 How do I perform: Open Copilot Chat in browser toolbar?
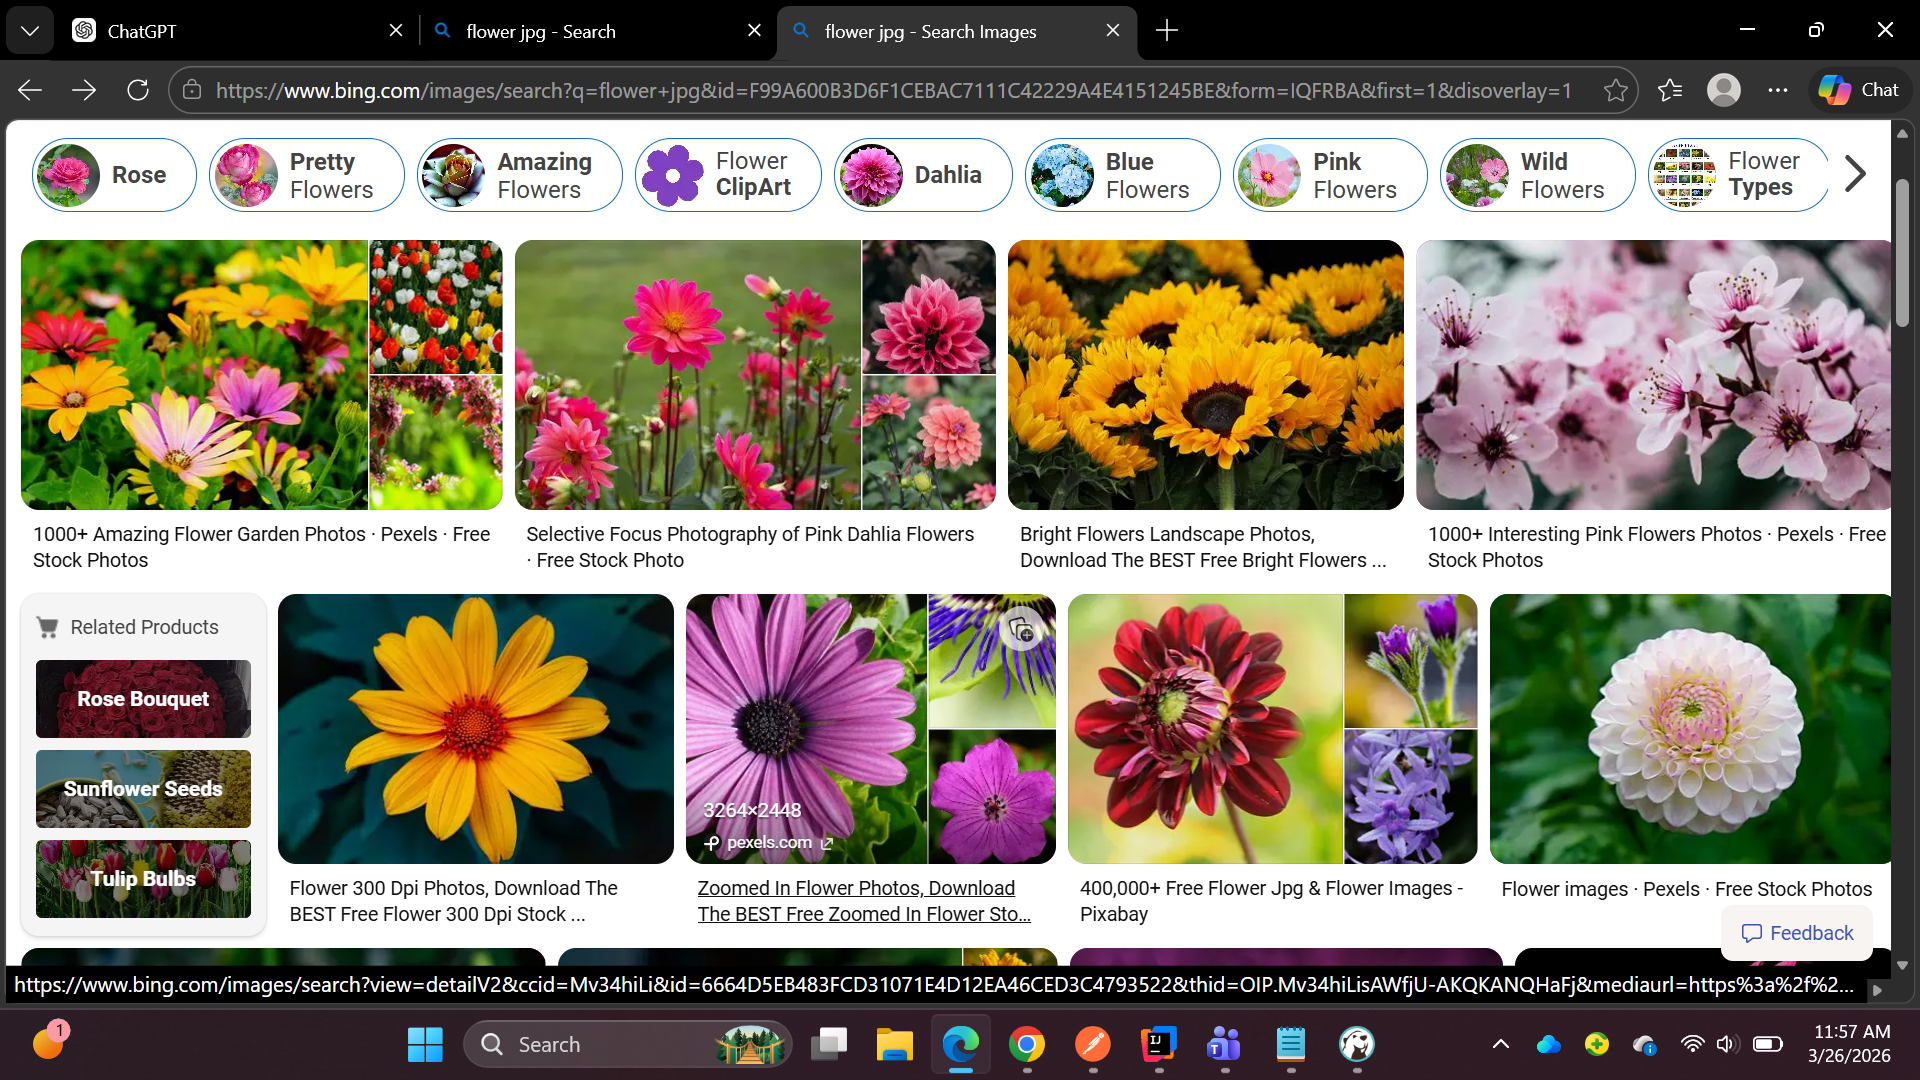pyautogui.click(x=1859, y=91)
